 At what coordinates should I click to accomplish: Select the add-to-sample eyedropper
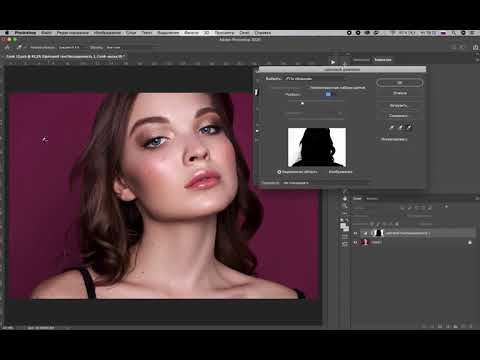point(400,127)
